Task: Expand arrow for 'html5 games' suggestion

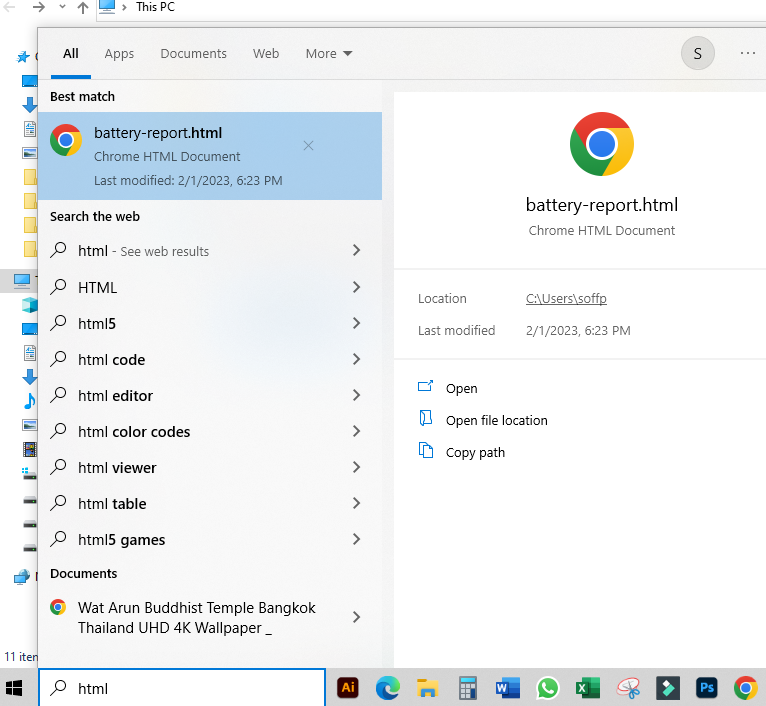Action: click(357, 540)
